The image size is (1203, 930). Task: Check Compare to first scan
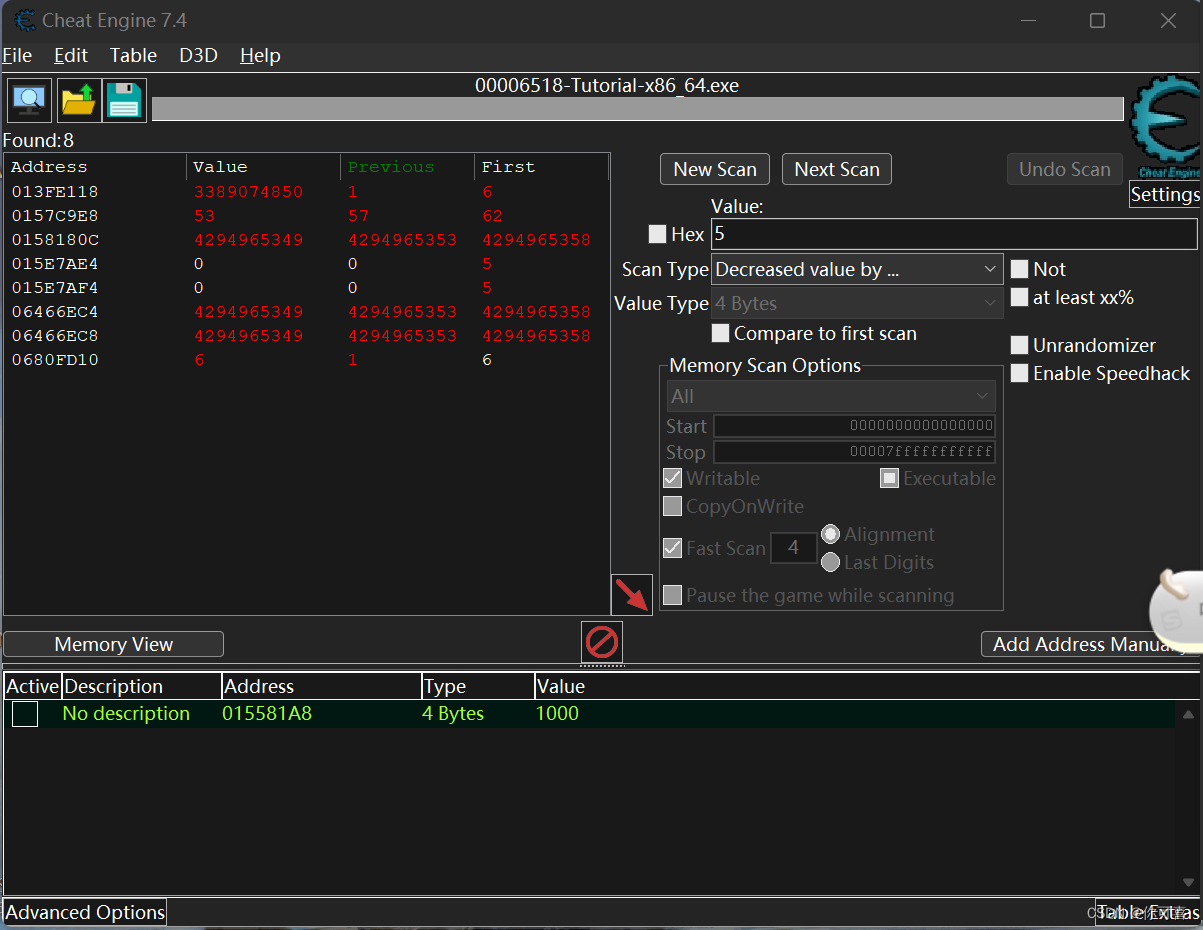click(x=720, y=333)
